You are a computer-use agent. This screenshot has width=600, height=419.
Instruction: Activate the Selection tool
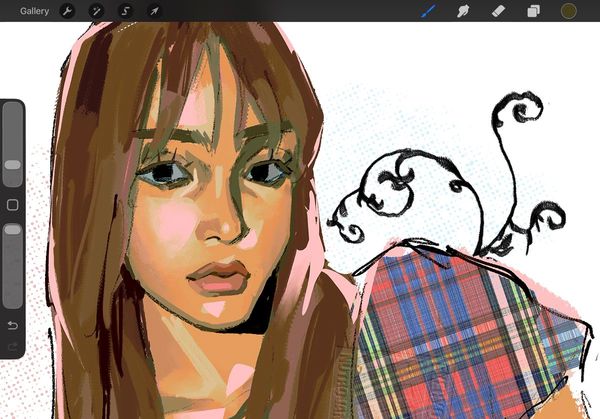pos(125,11)
